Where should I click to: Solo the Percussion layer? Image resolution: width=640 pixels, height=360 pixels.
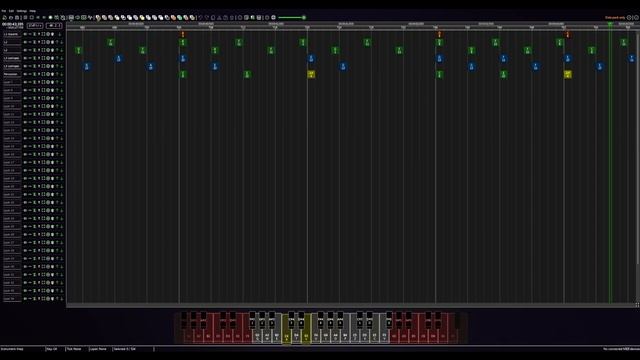click(x=39, y=74)
